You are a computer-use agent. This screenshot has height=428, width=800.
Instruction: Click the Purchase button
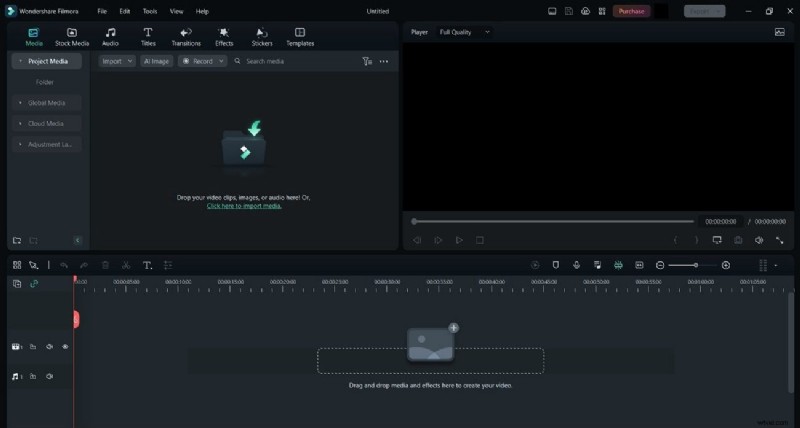click(x=632, y=11)
